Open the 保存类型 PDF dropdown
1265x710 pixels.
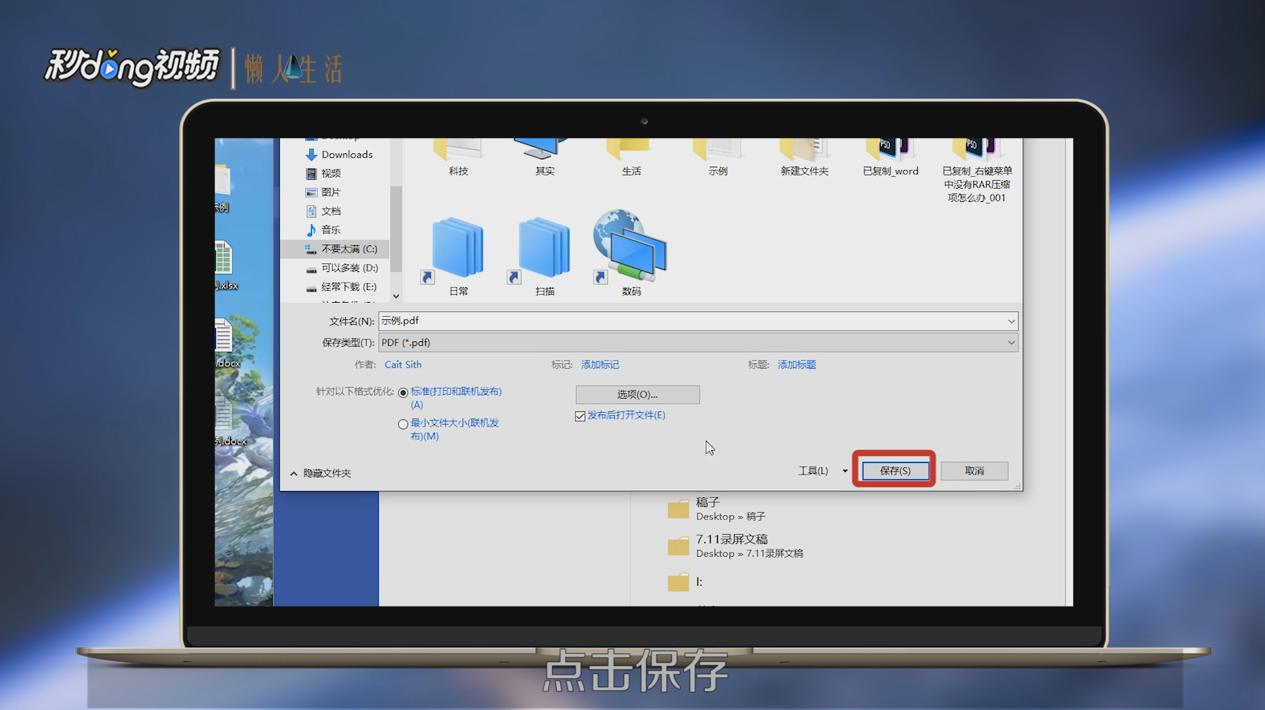(x=698, y=343)
